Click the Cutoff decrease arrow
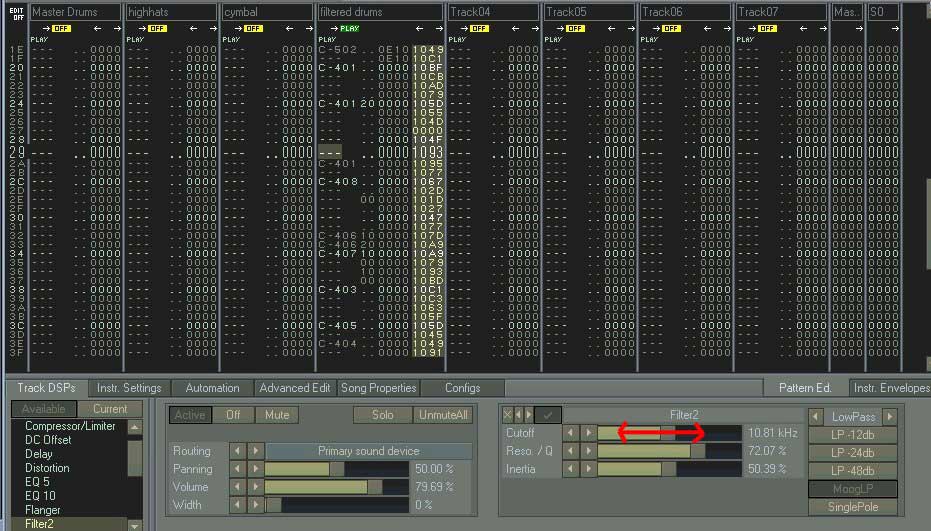This screenshot has height=531, width=931. click(x=569, y=433)
